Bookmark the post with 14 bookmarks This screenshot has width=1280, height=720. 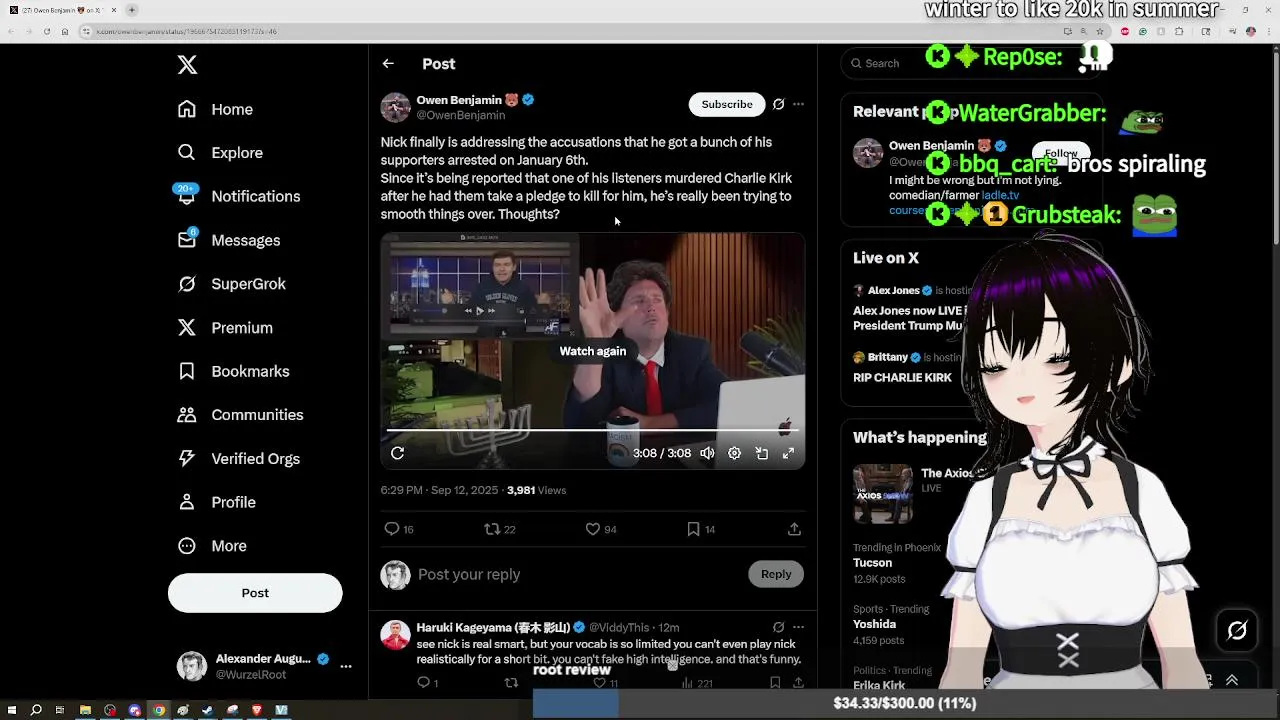[x=701, y=529]
